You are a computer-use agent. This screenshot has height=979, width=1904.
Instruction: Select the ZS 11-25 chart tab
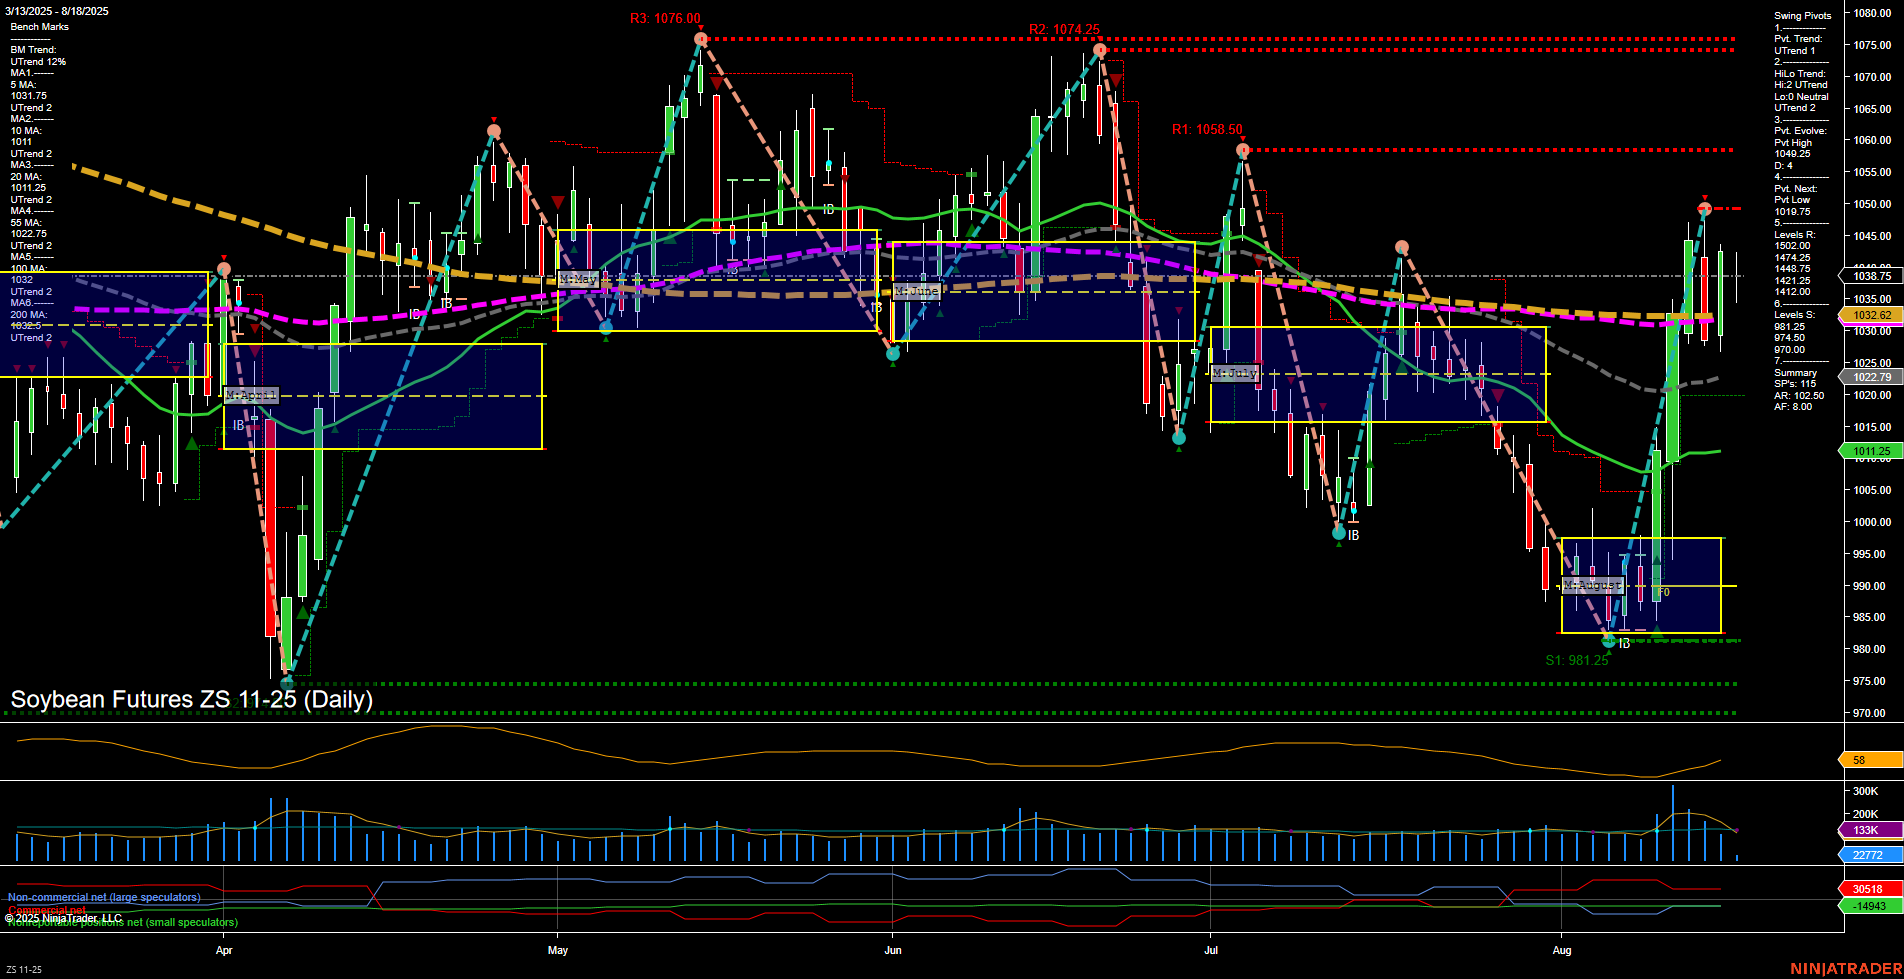(x=24, y=968)
